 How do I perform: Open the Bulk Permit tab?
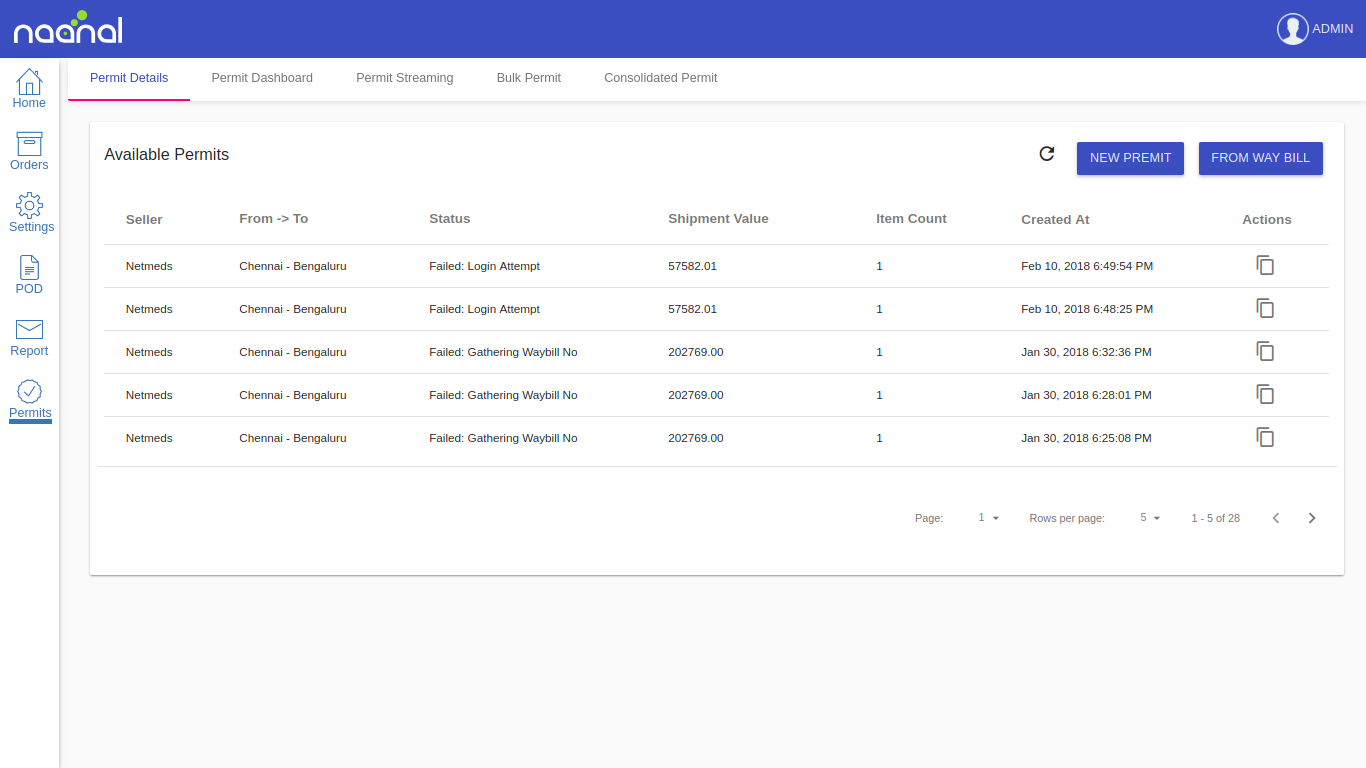(x=528, y=77)
